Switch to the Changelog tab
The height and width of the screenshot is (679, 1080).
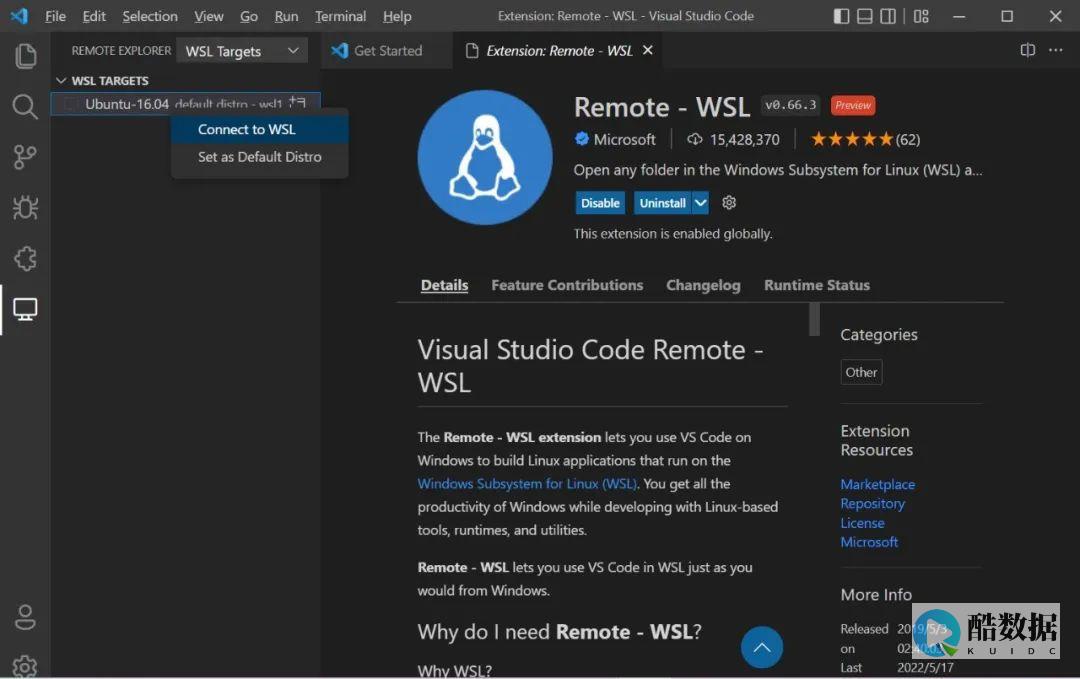pyautogui.click(x=703, y=285)
